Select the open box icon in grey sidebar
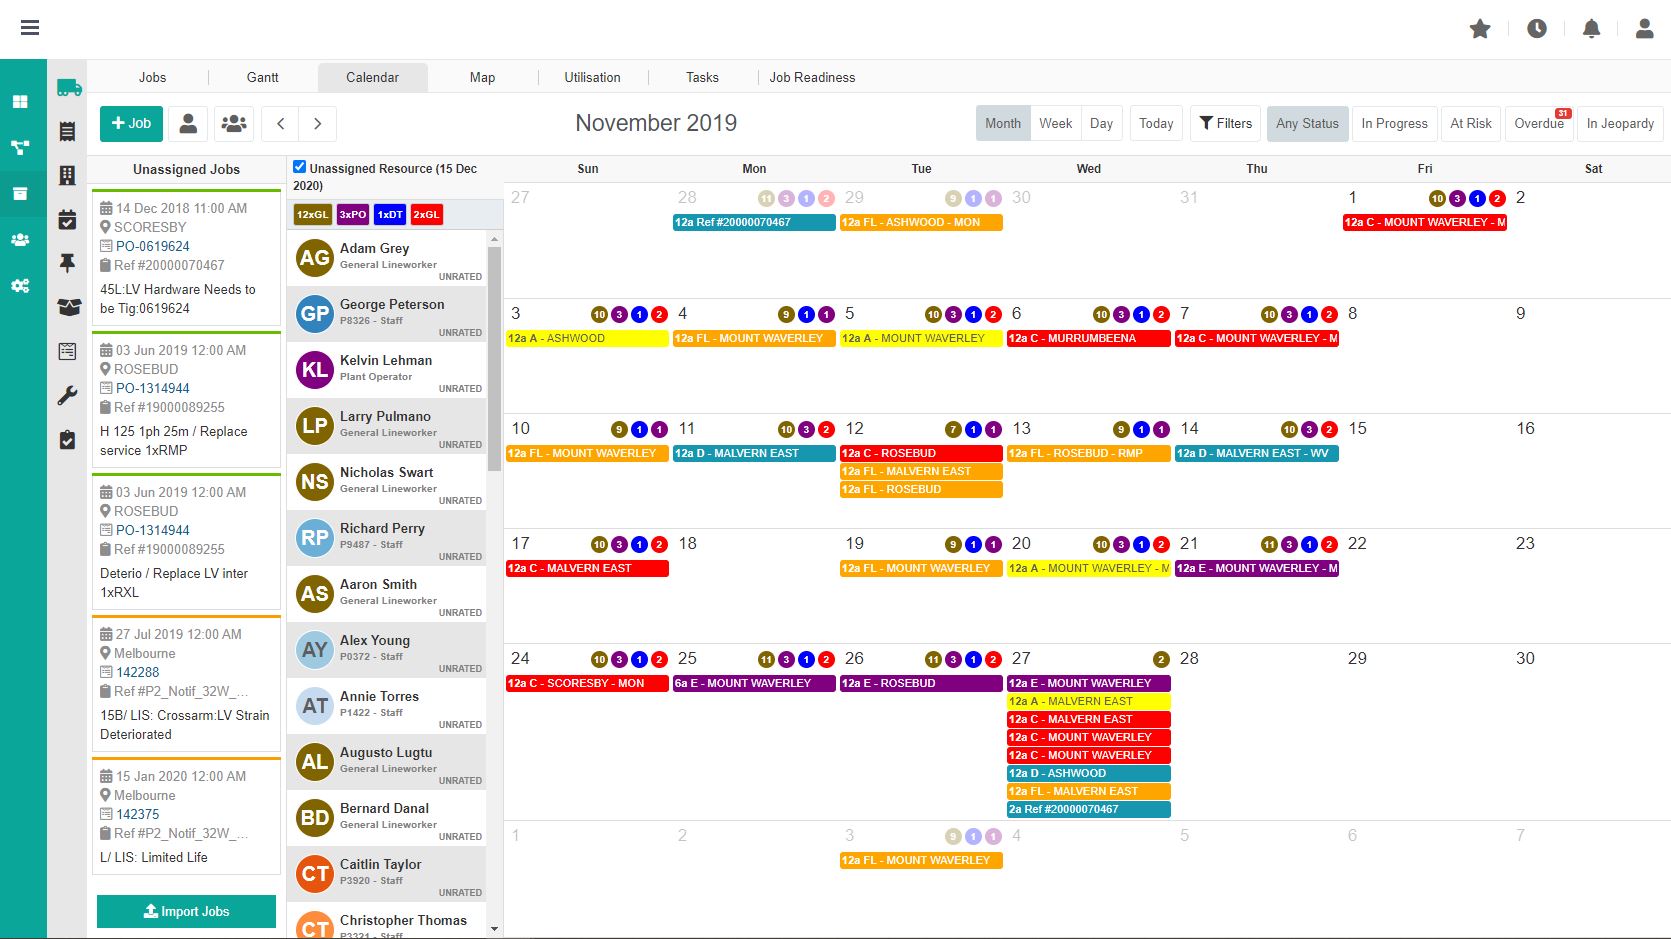The height and width of the screenshot is (939, 1671). click(x=68, y=307)
